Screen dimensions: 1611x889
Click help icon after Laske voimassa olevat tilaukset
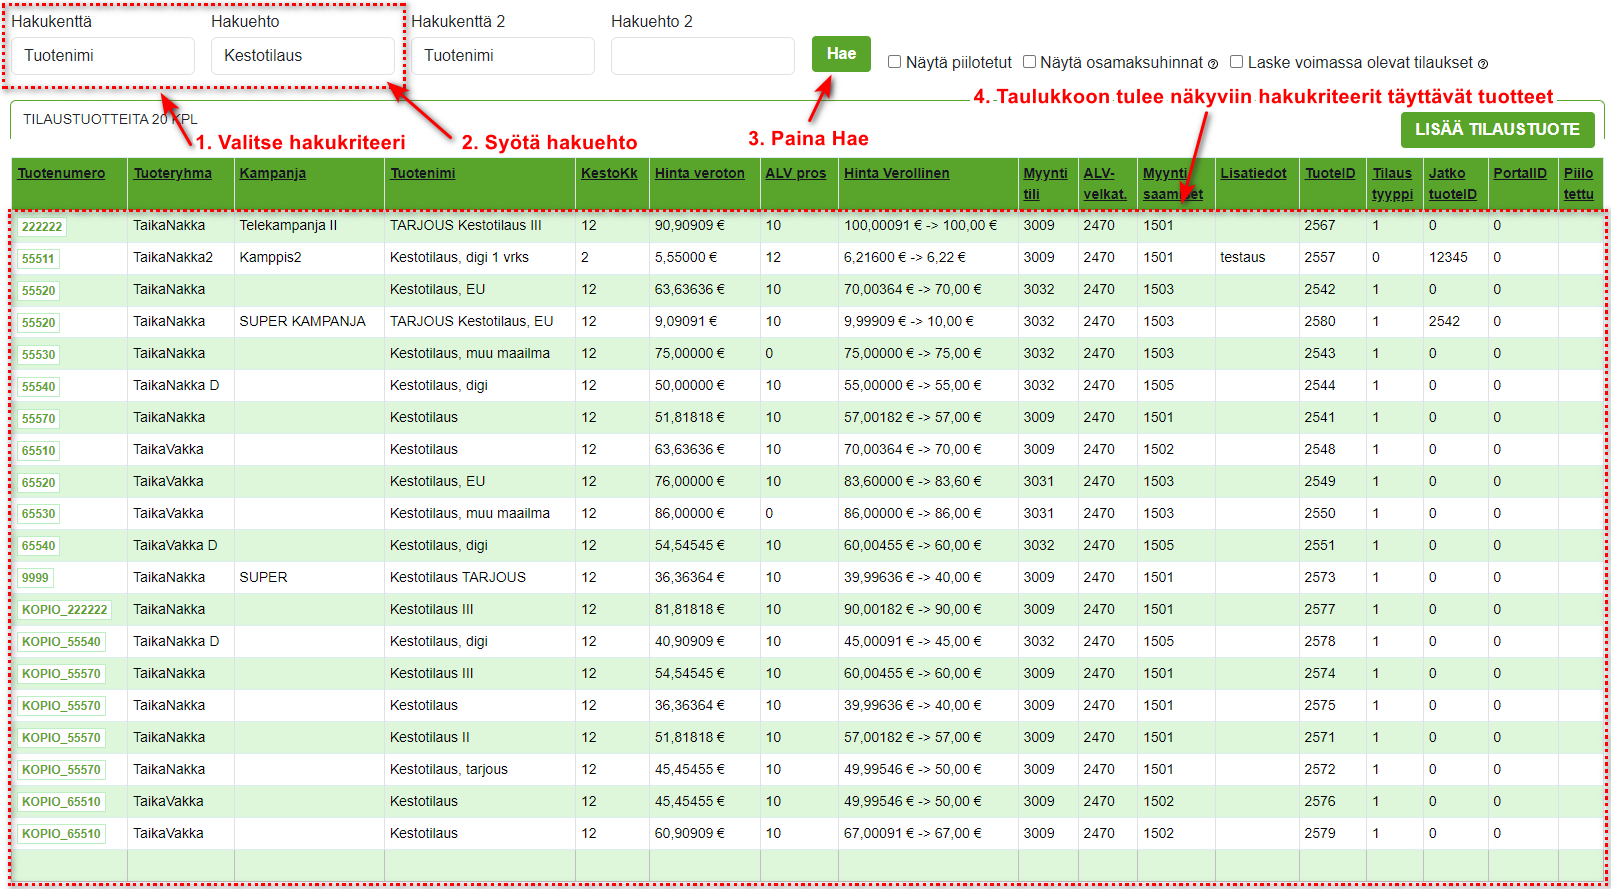pyautogui.click(x=1483, y=64)
